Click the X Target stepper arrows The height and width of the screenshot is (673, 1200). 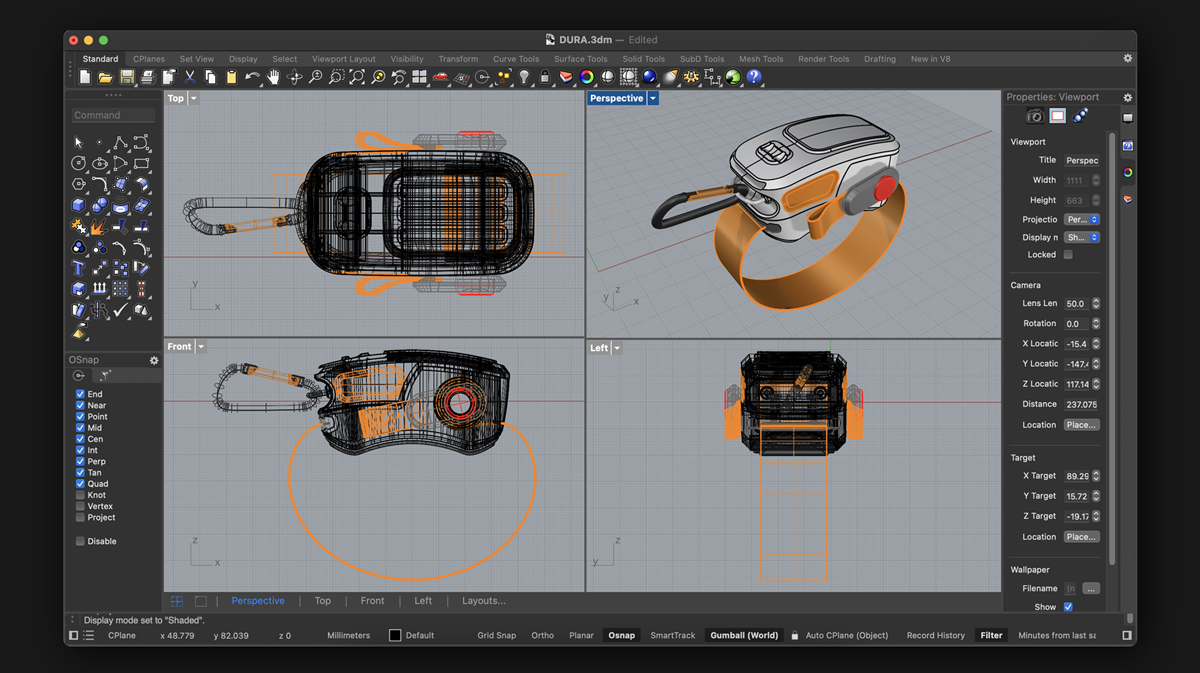(1096, 476)
